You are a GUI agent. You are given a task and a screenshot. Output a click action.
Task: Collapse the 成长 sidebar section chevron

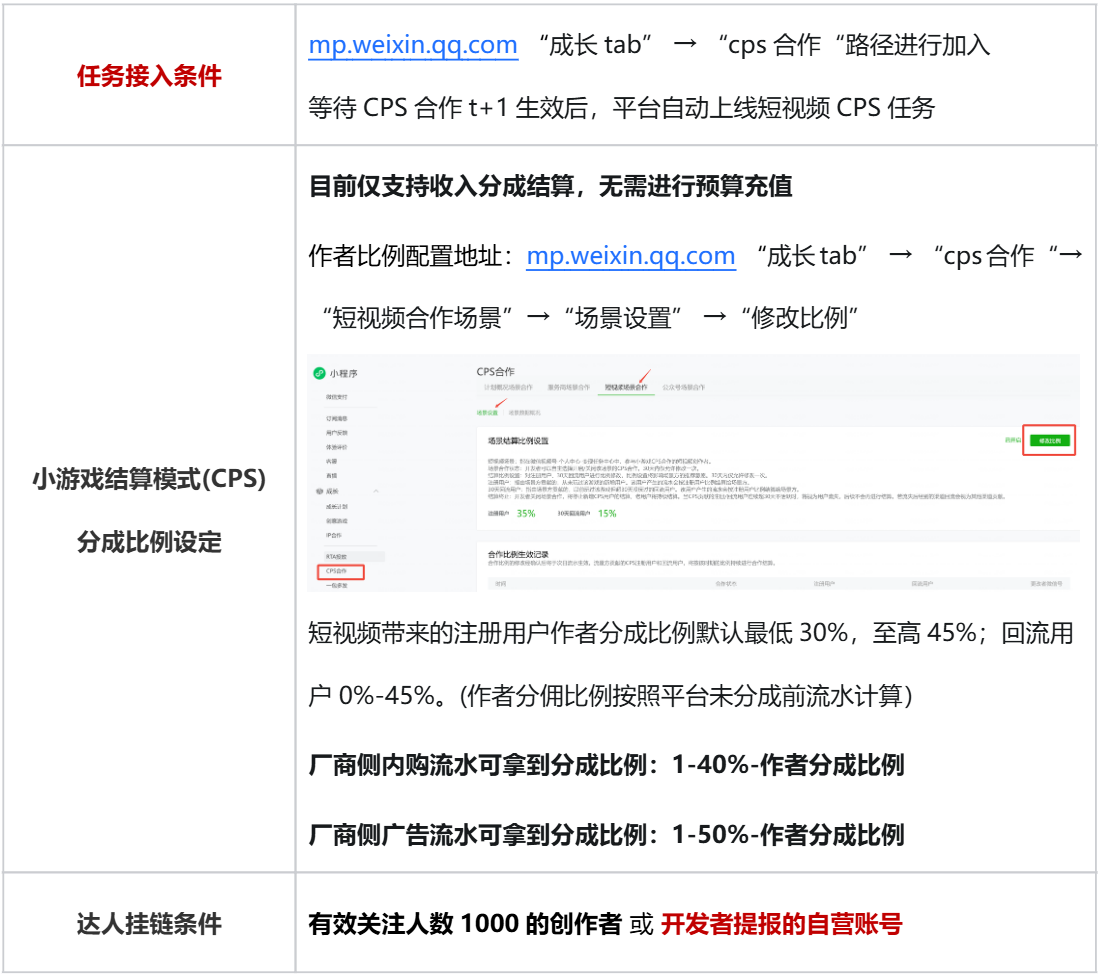point(376,491)
